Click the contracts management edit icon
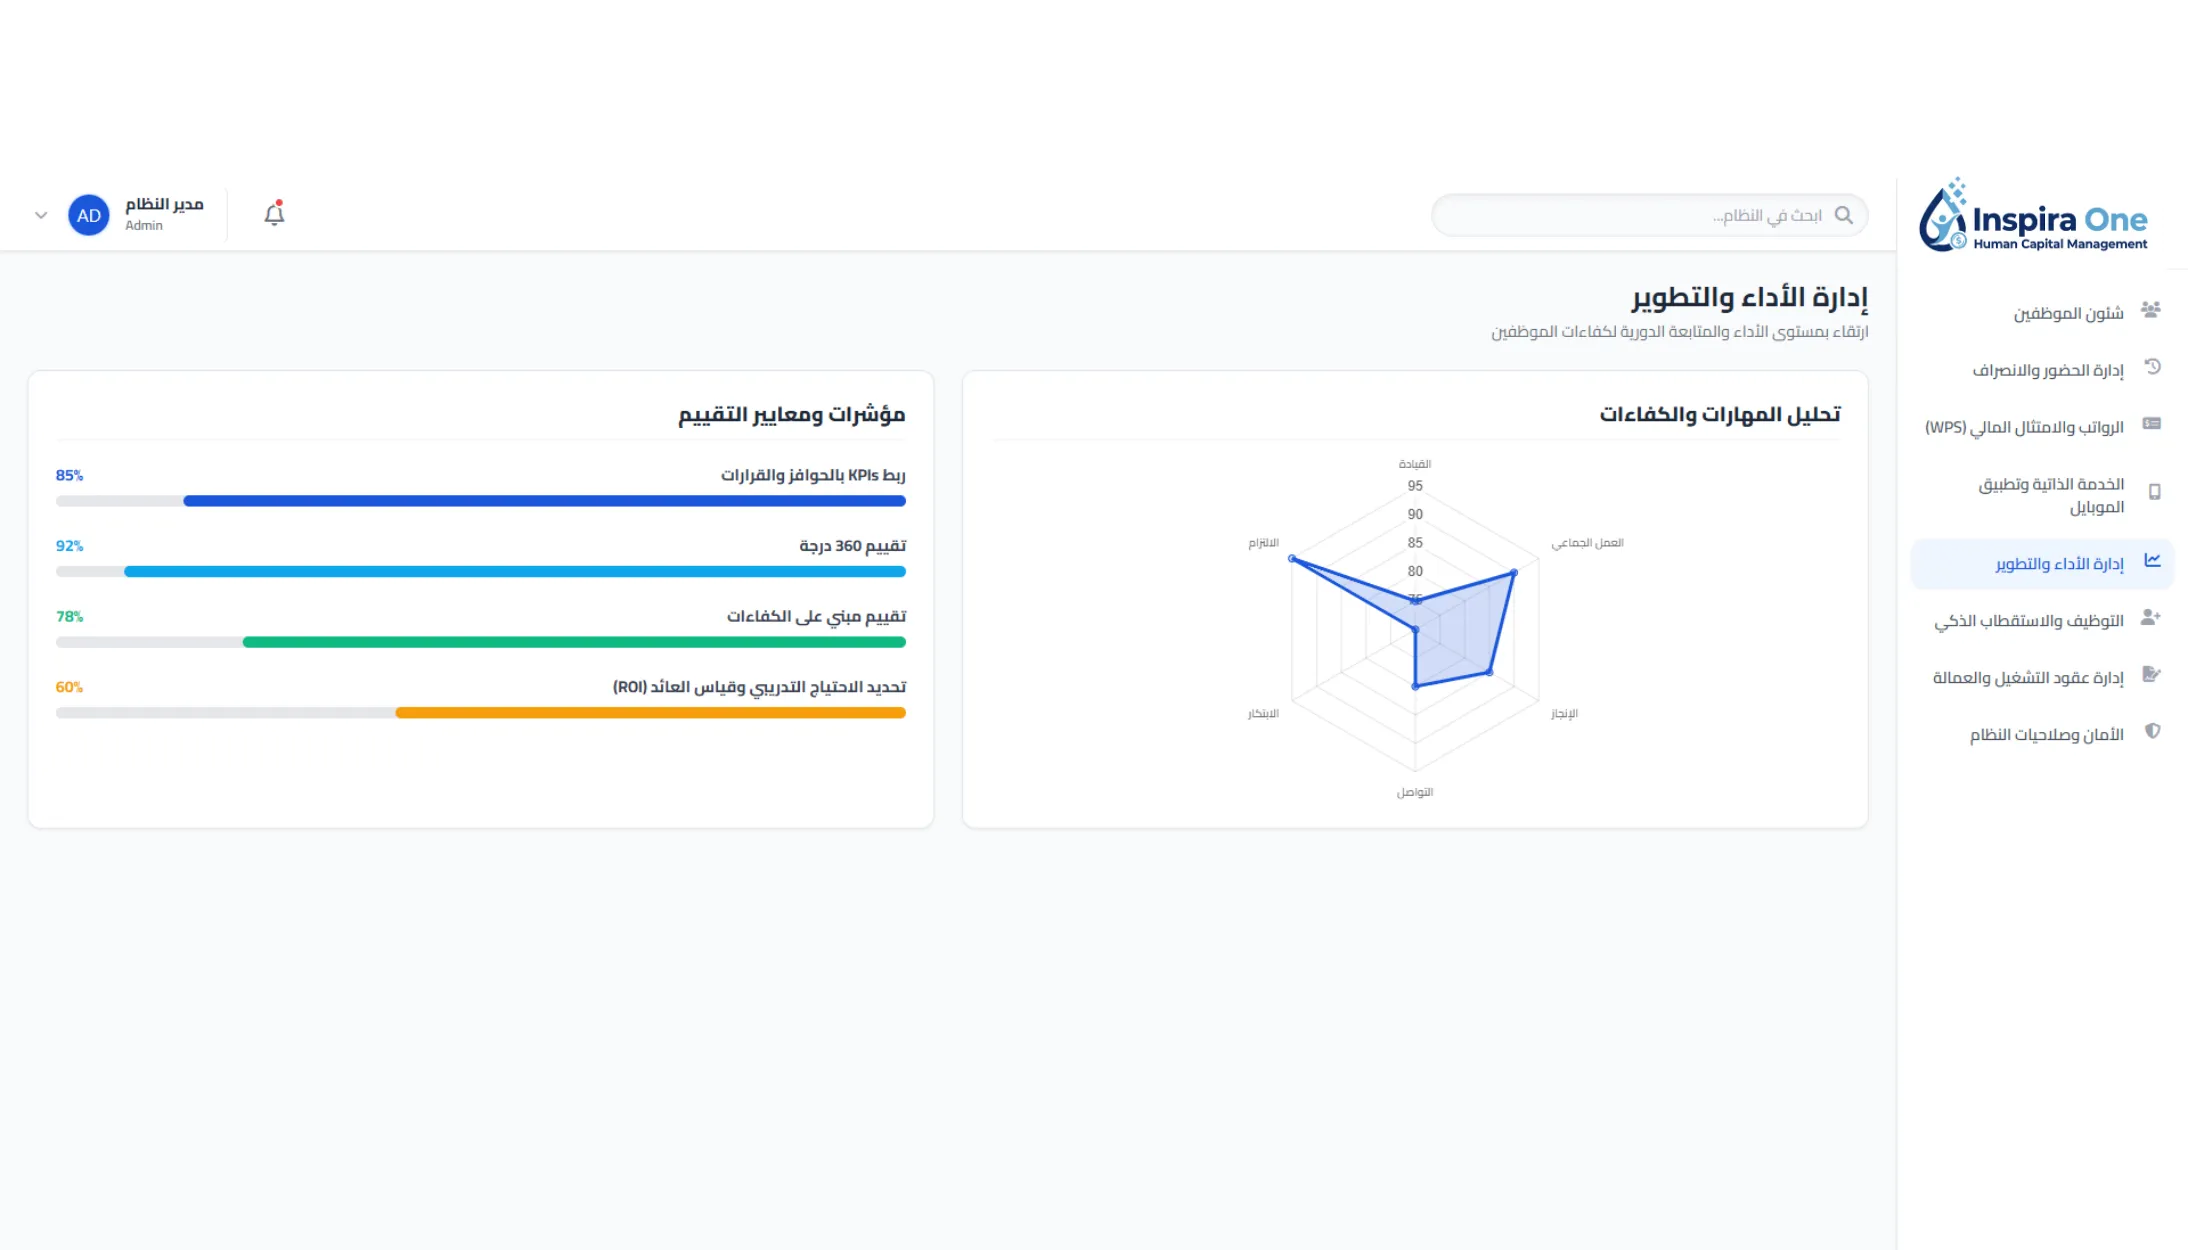Screen dimensions: 2188x1250 coord(2152,675)
